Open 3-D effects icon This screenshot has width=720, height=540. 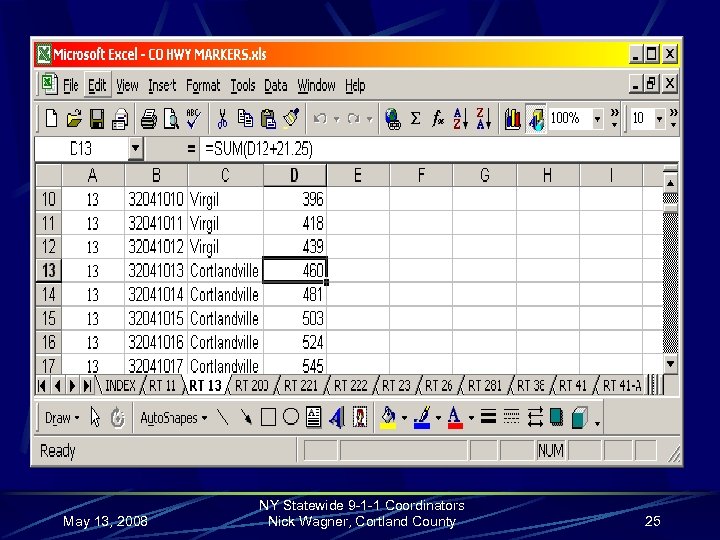coord(580,417)
